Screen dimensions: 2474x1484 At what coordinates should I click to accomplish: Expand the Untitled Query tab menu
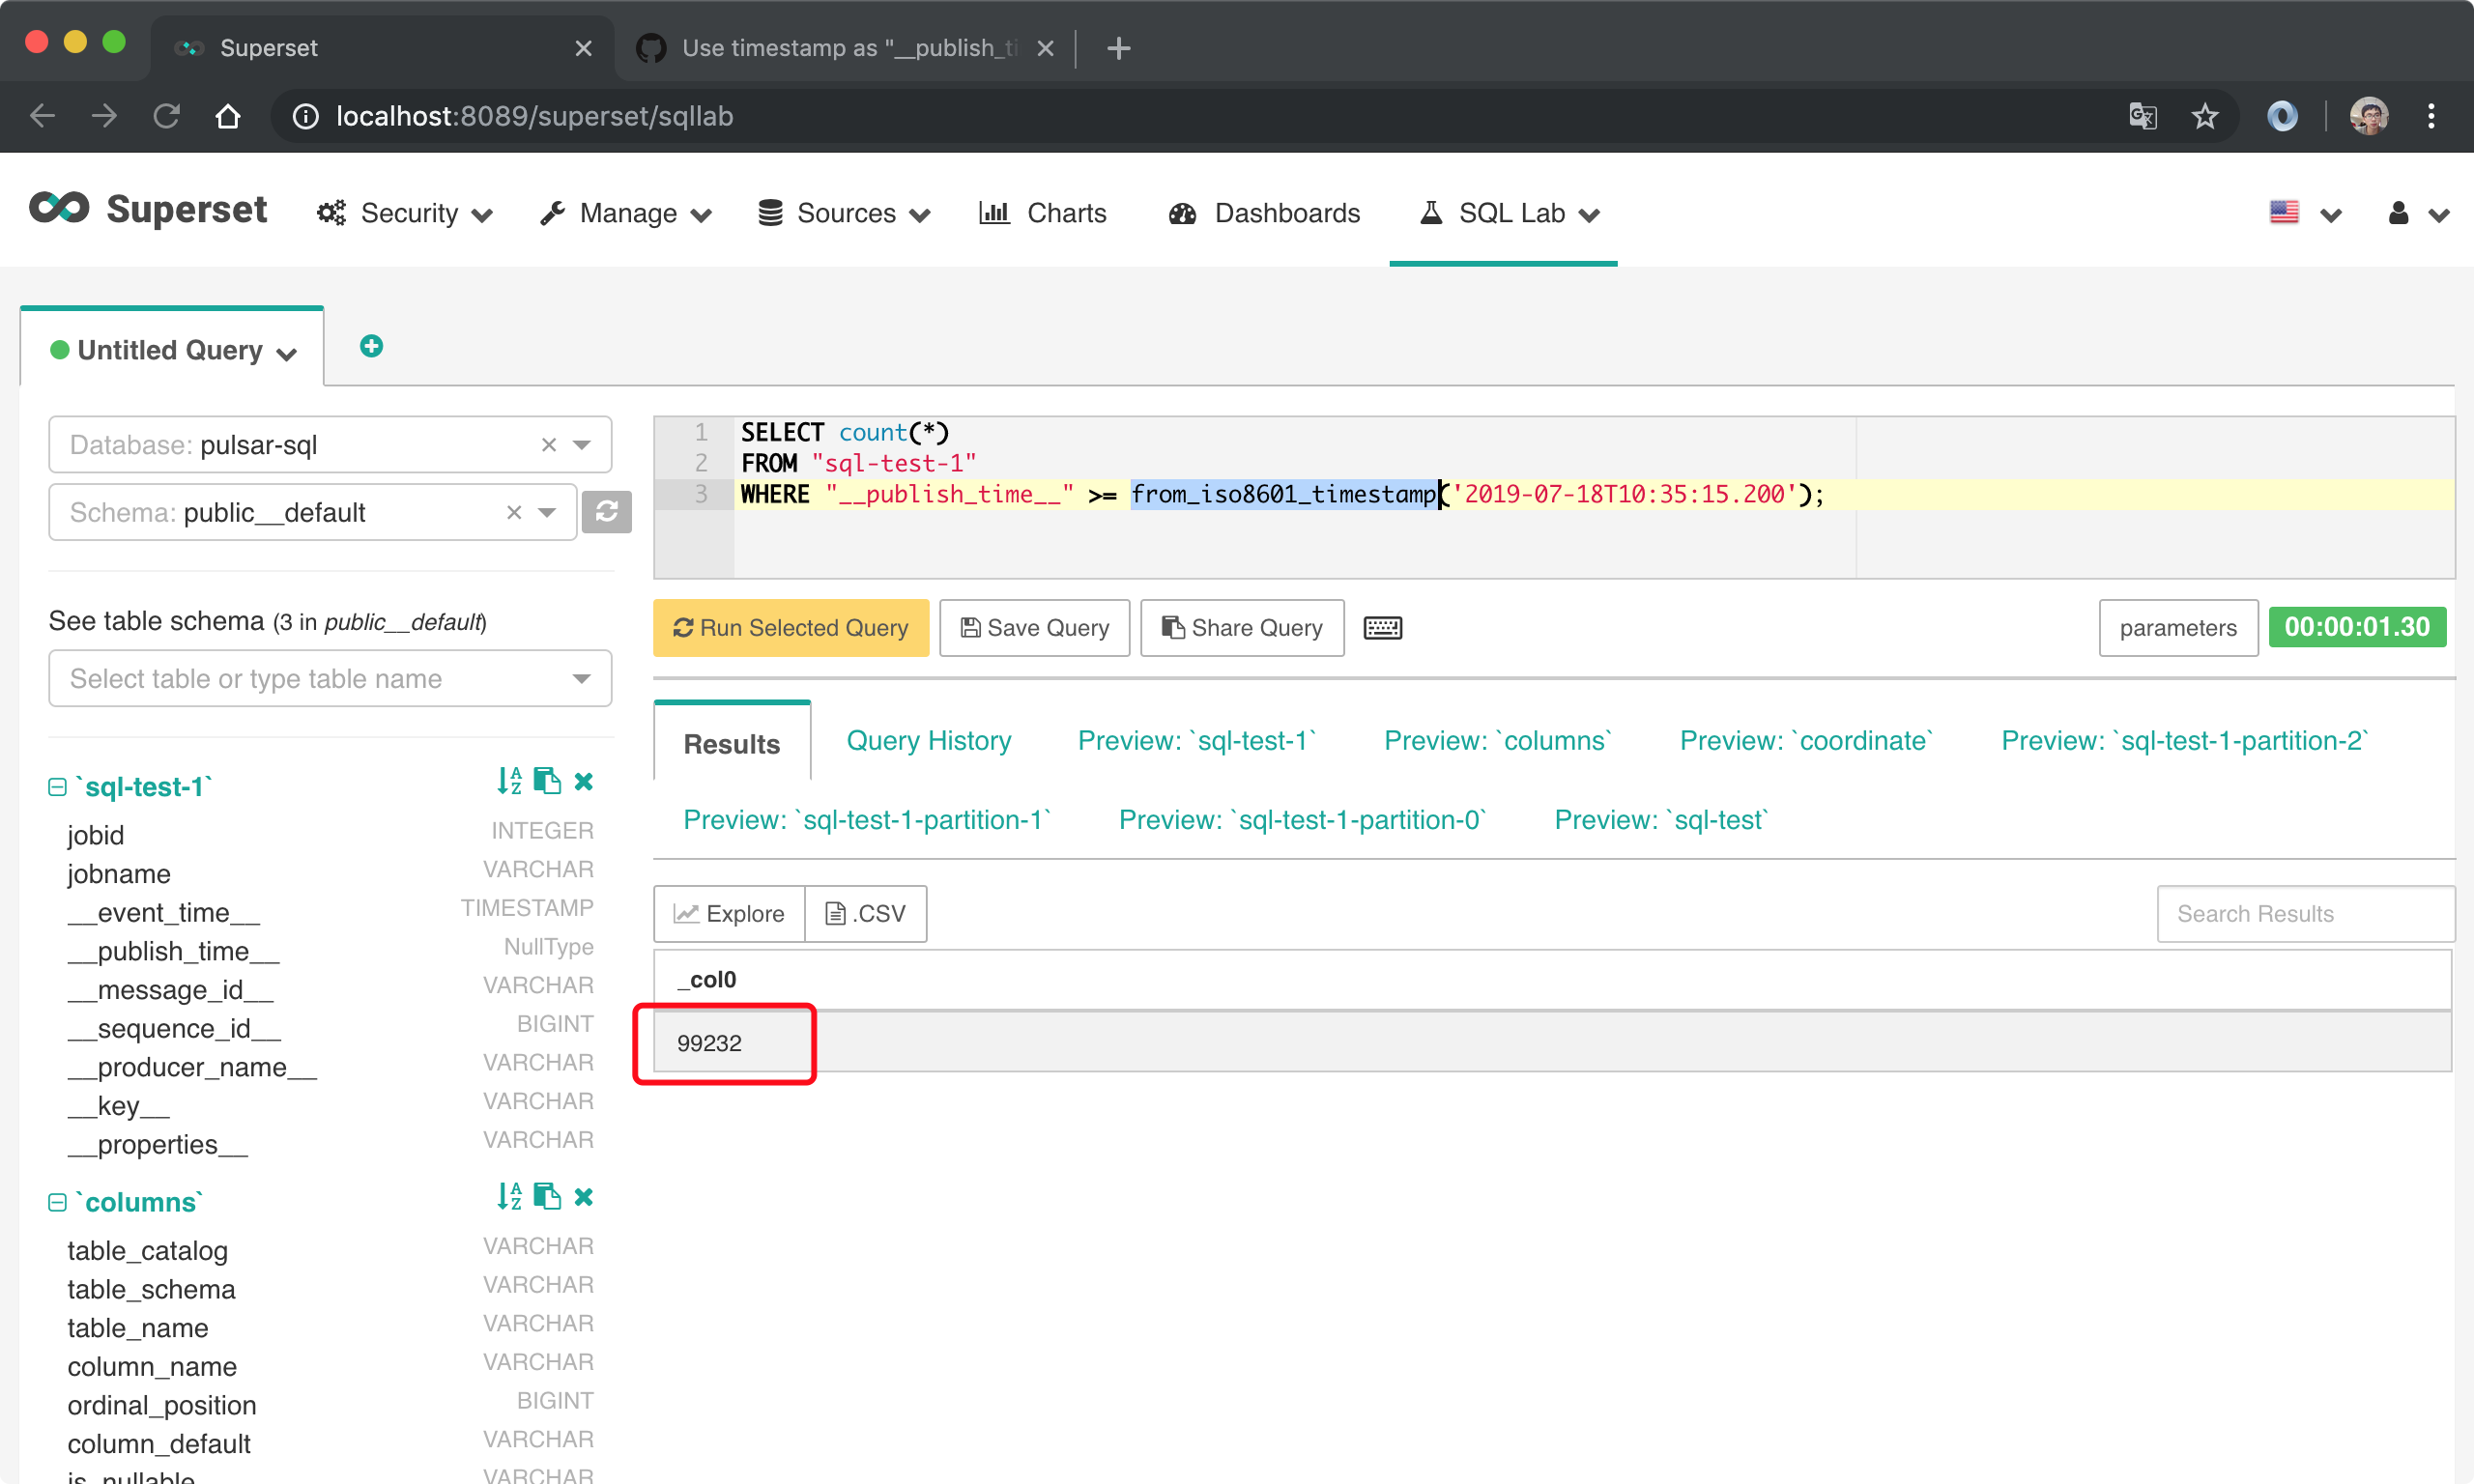287,354
